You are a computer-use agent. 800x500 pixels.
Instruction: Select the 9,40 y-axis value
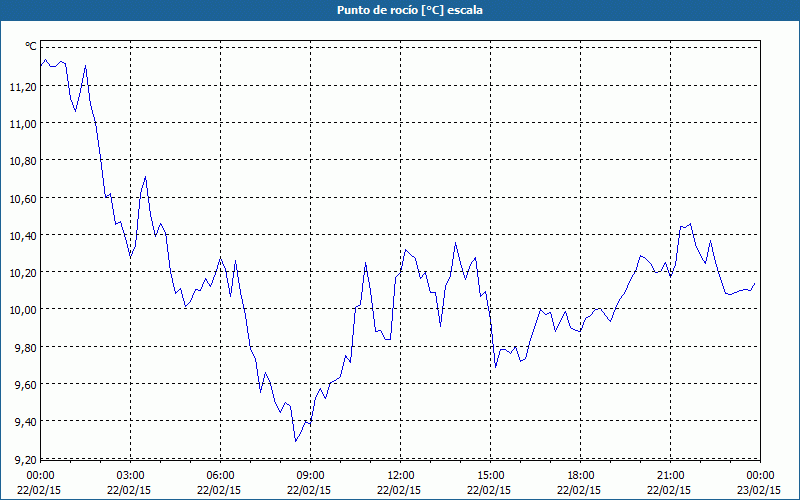click(x=27, y=422)
